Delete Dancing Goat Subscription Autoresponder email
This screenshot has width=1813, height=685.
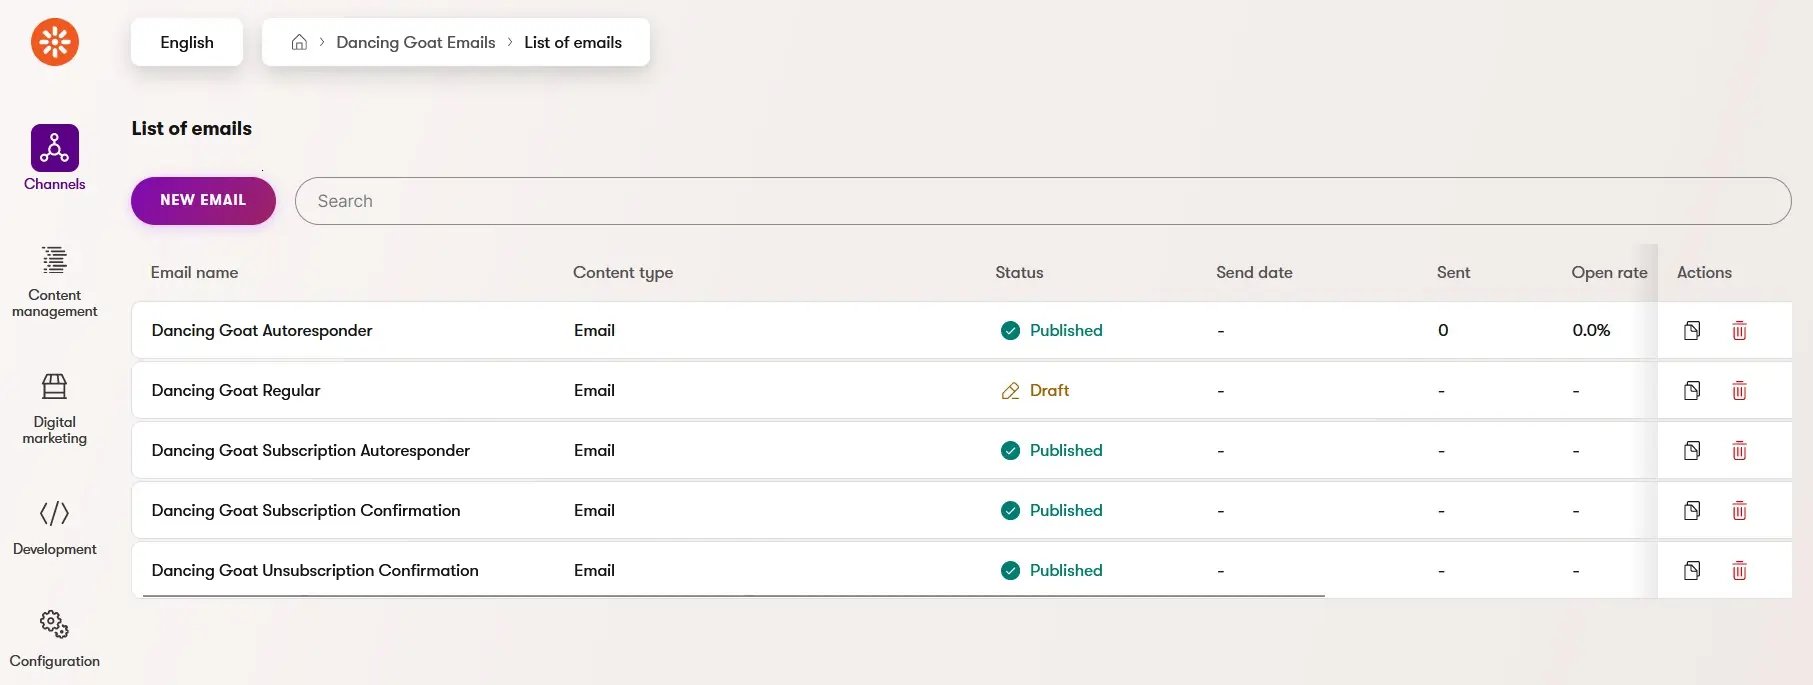pyautogui.click(x=1739, y=450)
